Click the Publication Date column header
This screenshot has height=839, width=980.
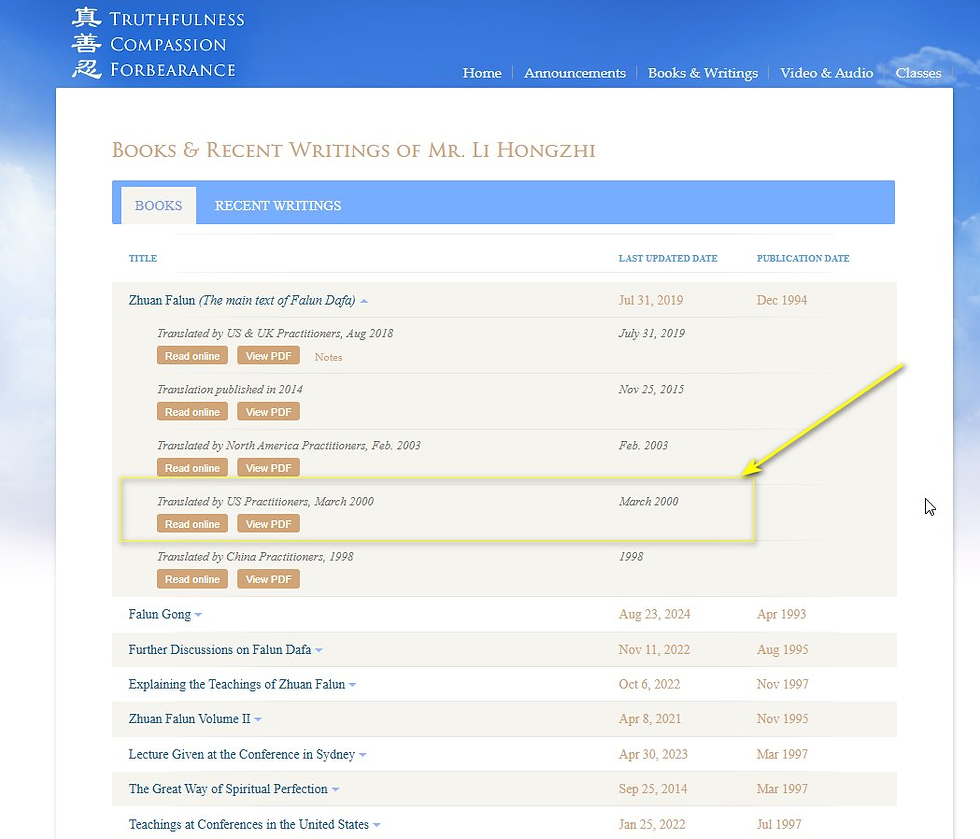[x=802, y=258]
